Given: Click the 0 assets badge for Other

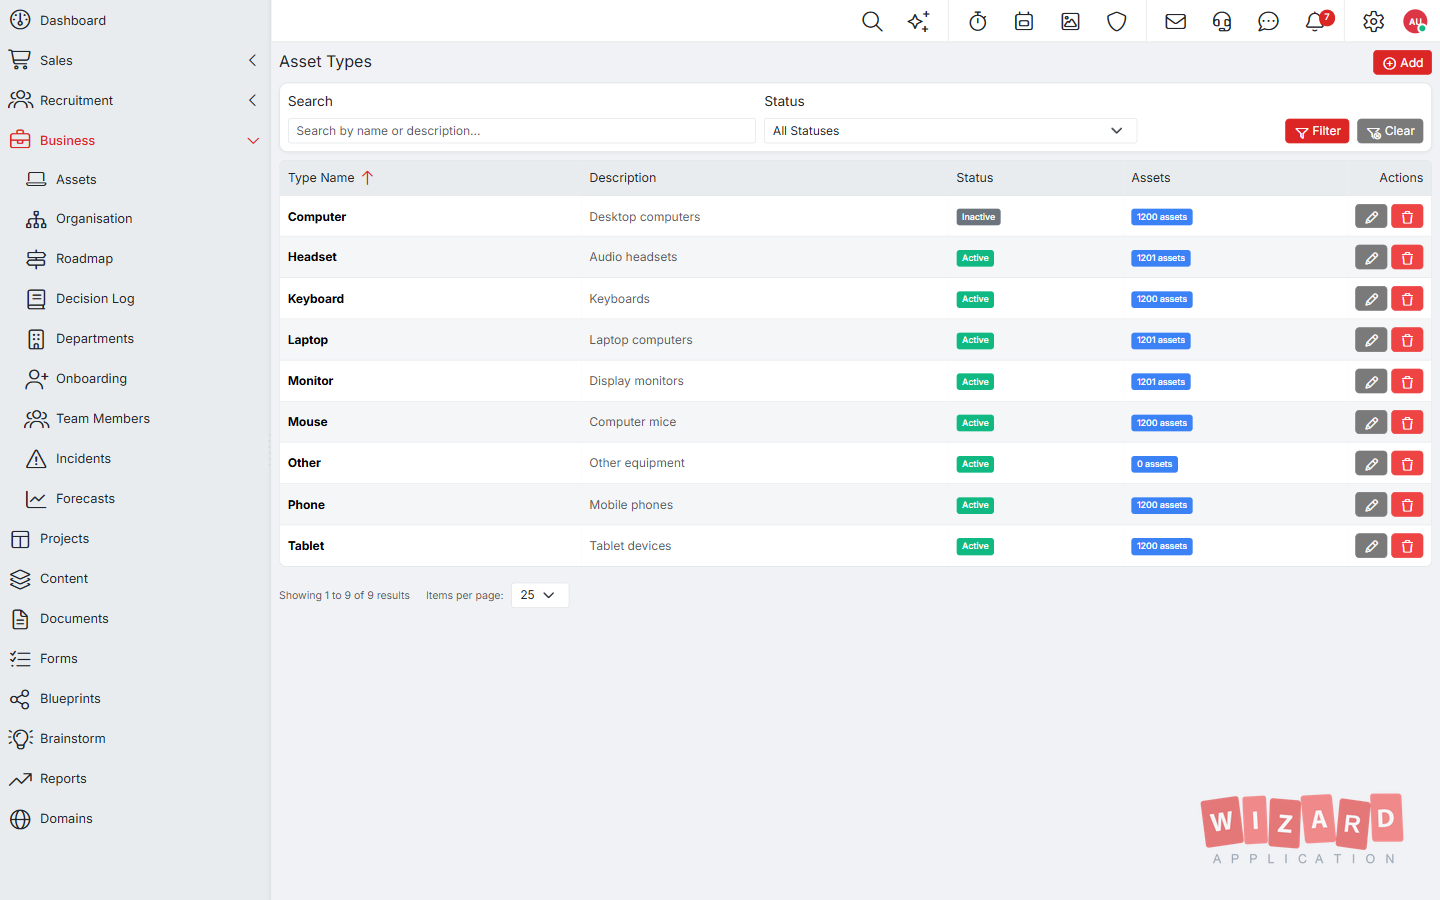Looking at the screenshot, I should (x=1154, y=464).
